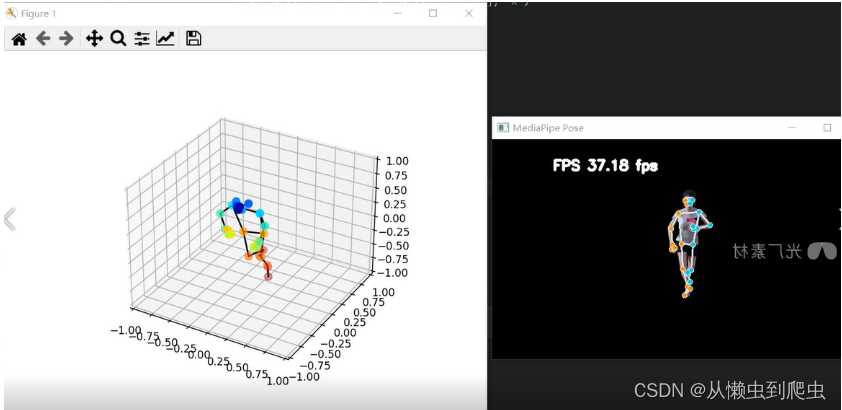Click the FPS counter text overlay
Screen dimensions: 842x410
(x=605, y=166)
